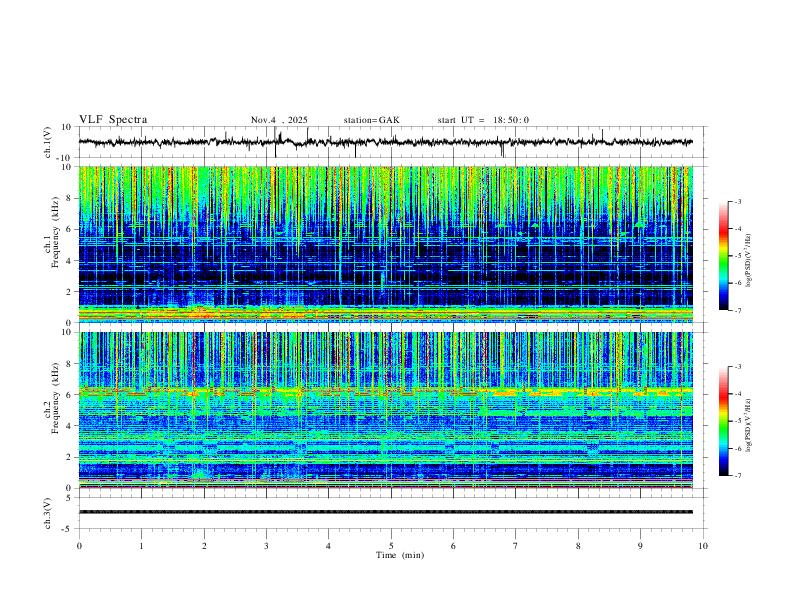Select the "start UT = 18:50: 0" text
The height and width of the screenshot is (612, 792).
click(x=483, y=120)
